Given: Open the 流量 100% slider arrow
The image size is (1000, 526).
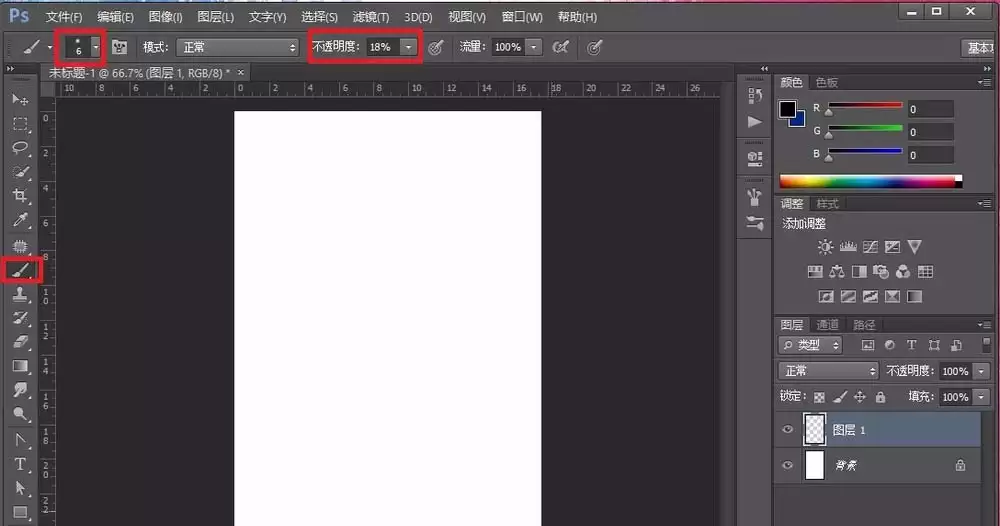Looking at the screenshot, I should [x=534, y=47].
